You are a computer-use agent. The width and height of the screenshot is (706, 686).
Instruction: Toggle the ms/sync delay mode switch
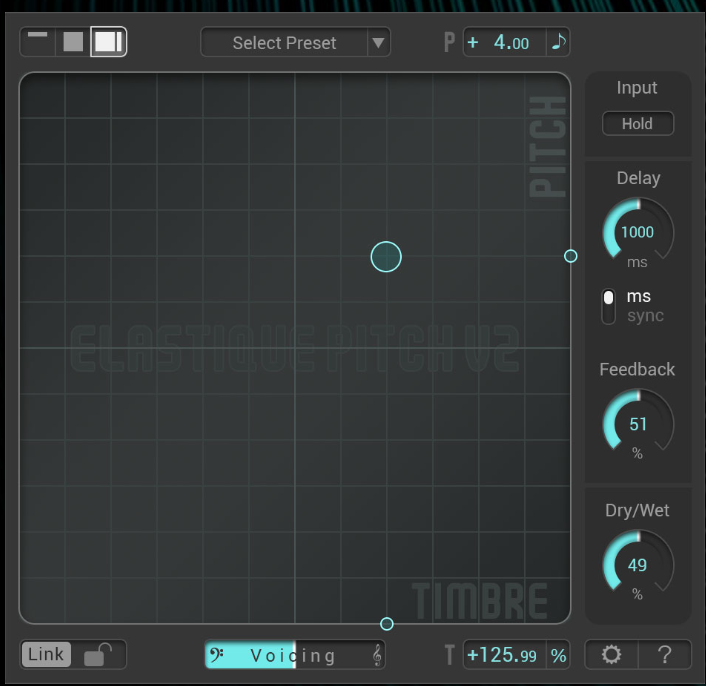(x=608, y=306)
